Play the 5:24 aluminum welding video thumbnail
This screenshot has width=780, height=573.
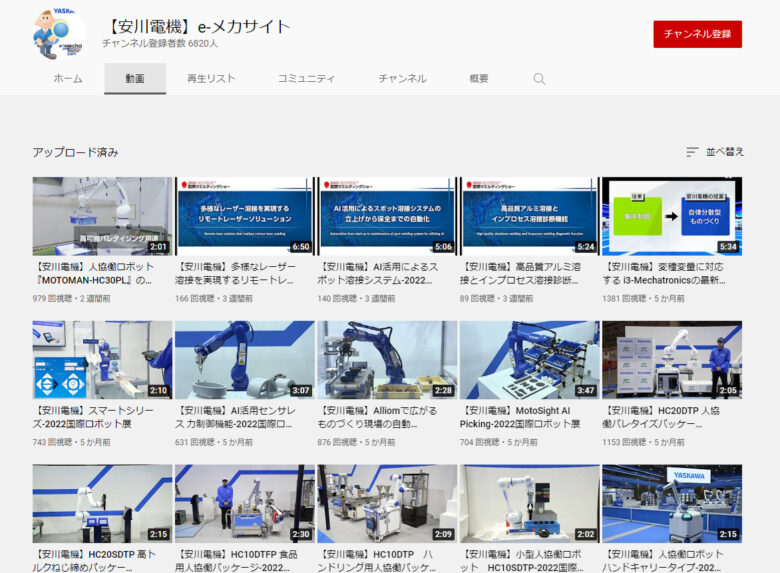coord(529,216)
